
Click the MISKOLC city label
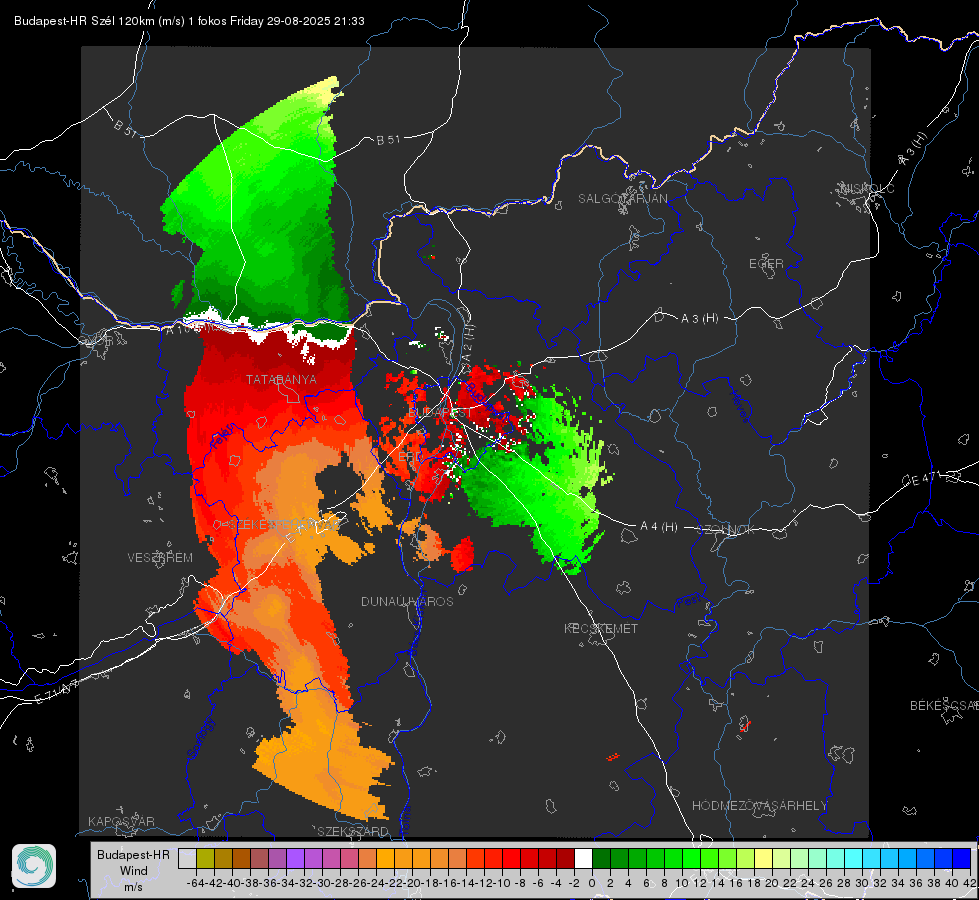[867, 189]
